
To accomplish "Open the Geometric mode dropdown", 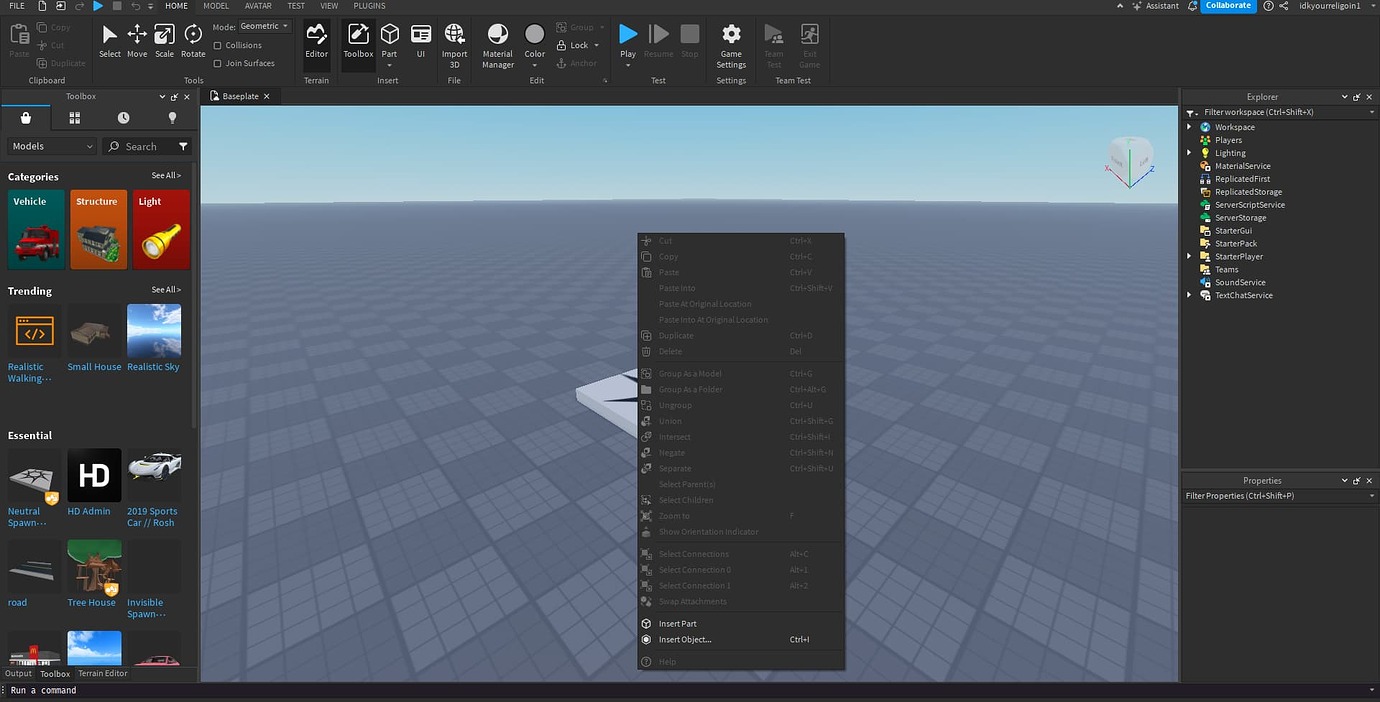I will pyautogui.click(x=262, y=25).
